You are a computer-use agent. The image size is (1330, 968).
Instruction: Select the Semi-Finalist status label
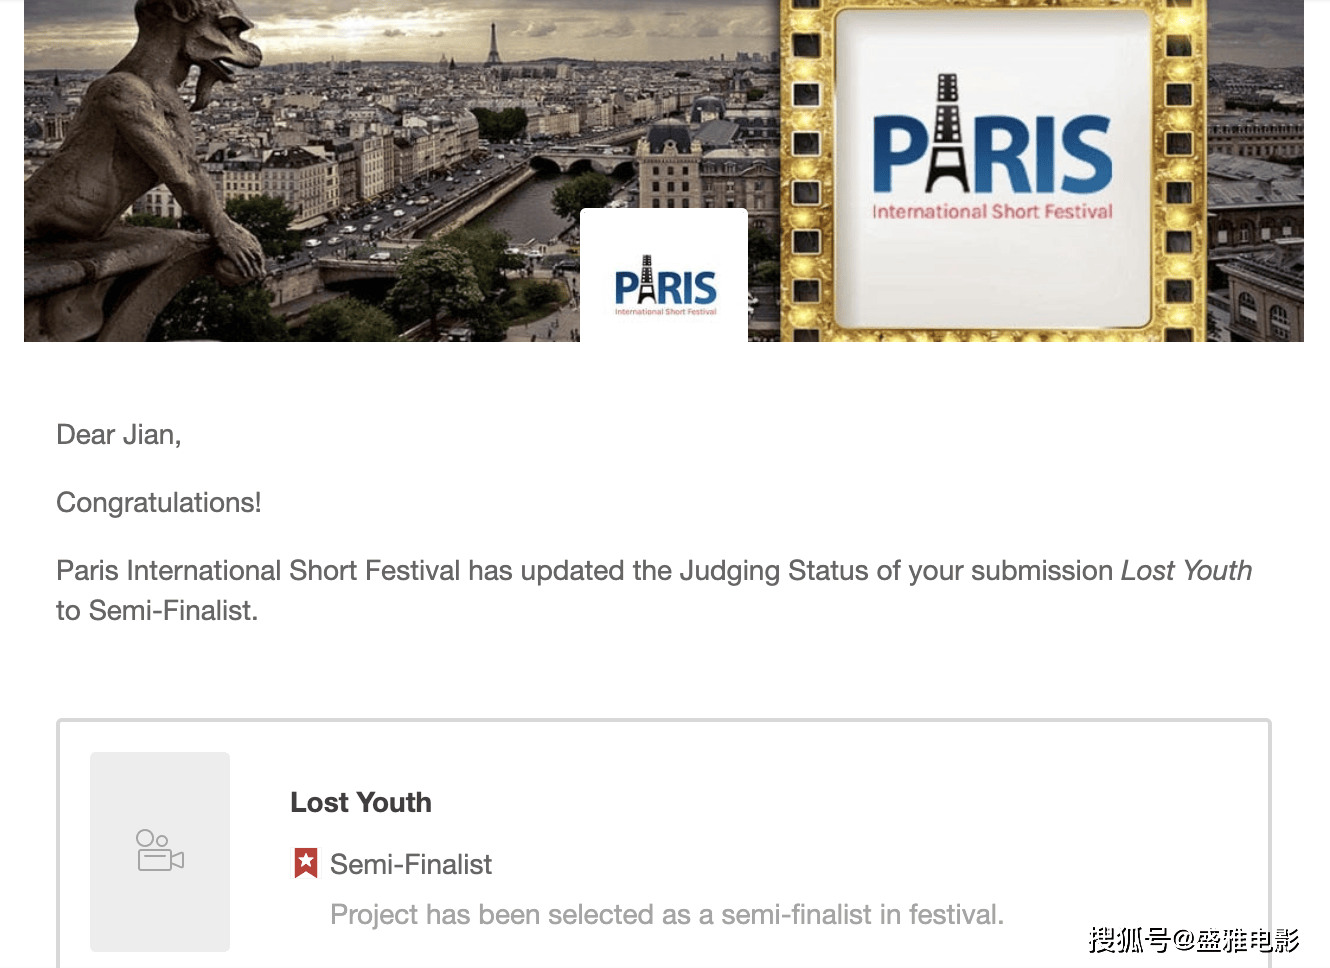(x=411, y=864)
